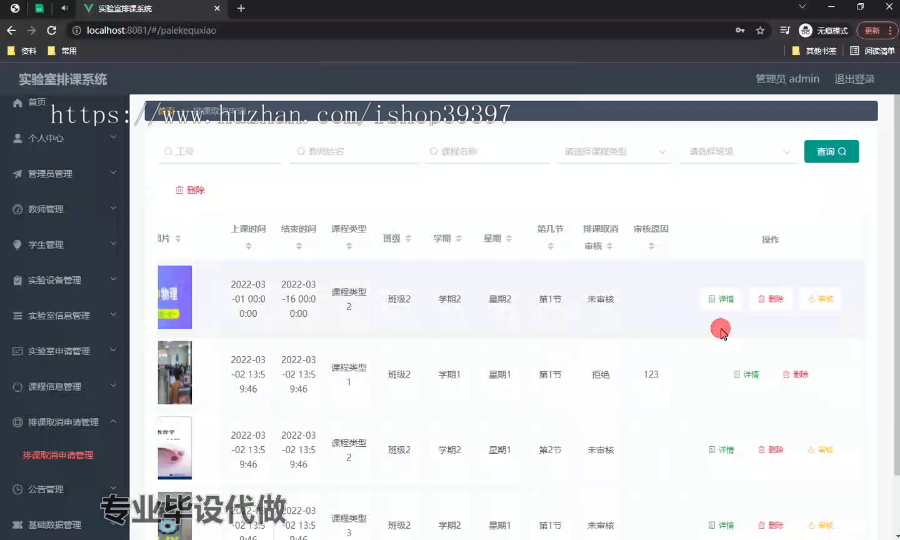This screenshot has height=540, width=900.
Task: Open 个人中心 sidebar menu
Action: click(64, 138)
